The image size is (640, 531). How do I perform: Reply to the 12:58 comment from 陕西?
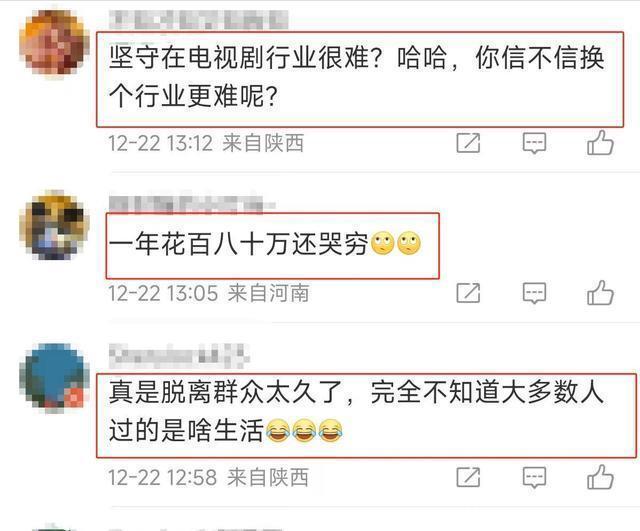(x=534, y=478)
